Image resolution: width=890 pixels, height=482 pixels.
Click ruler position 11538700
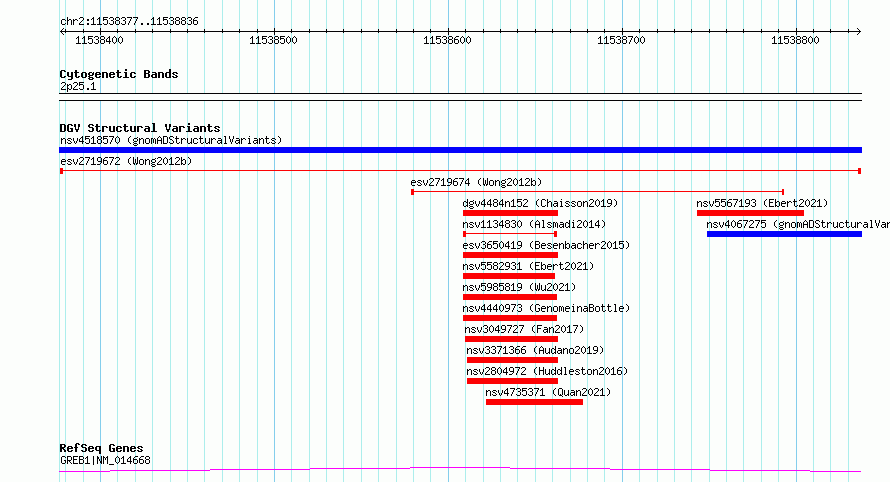tap(621, 40)
